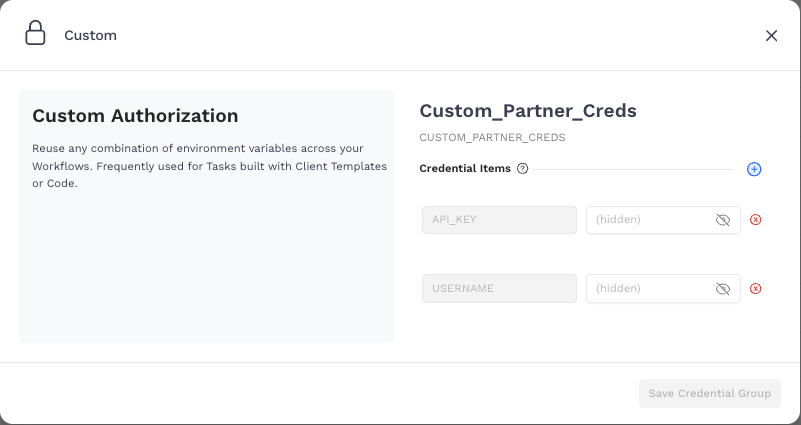Focus the hidden value field for API_KEY

click(648, 220)
